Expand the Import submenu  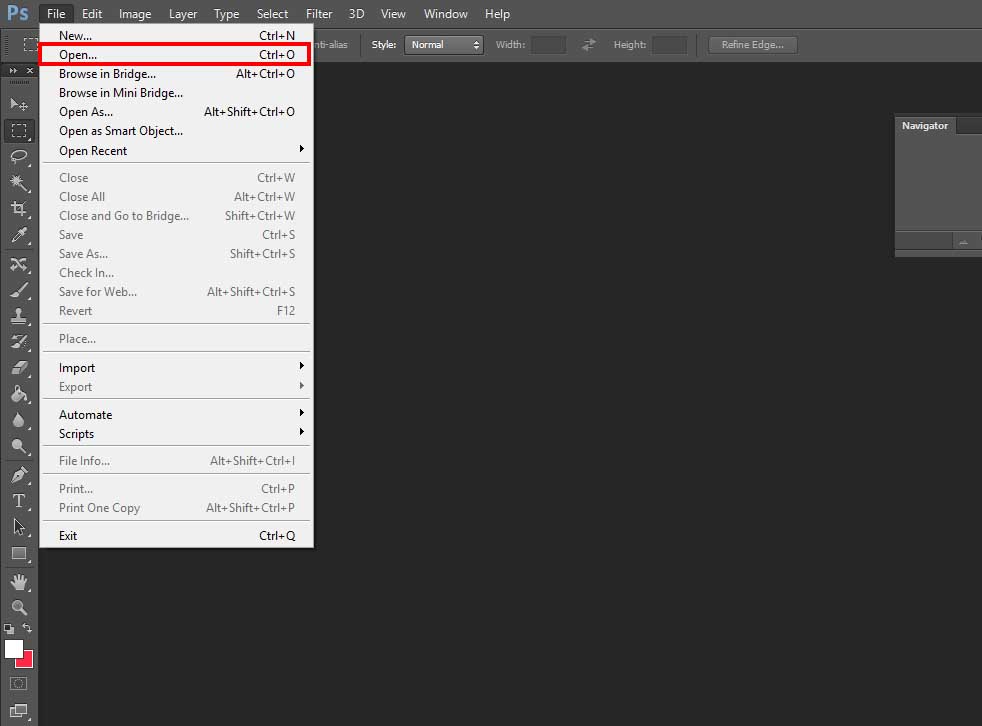tap(177, 368)
